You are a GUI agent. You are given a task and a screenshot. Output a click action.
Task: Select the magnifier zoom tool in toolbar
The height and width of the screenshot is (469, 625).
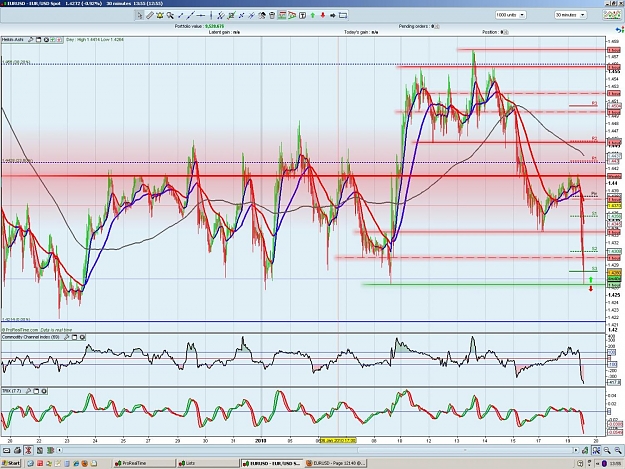[170, 16]
